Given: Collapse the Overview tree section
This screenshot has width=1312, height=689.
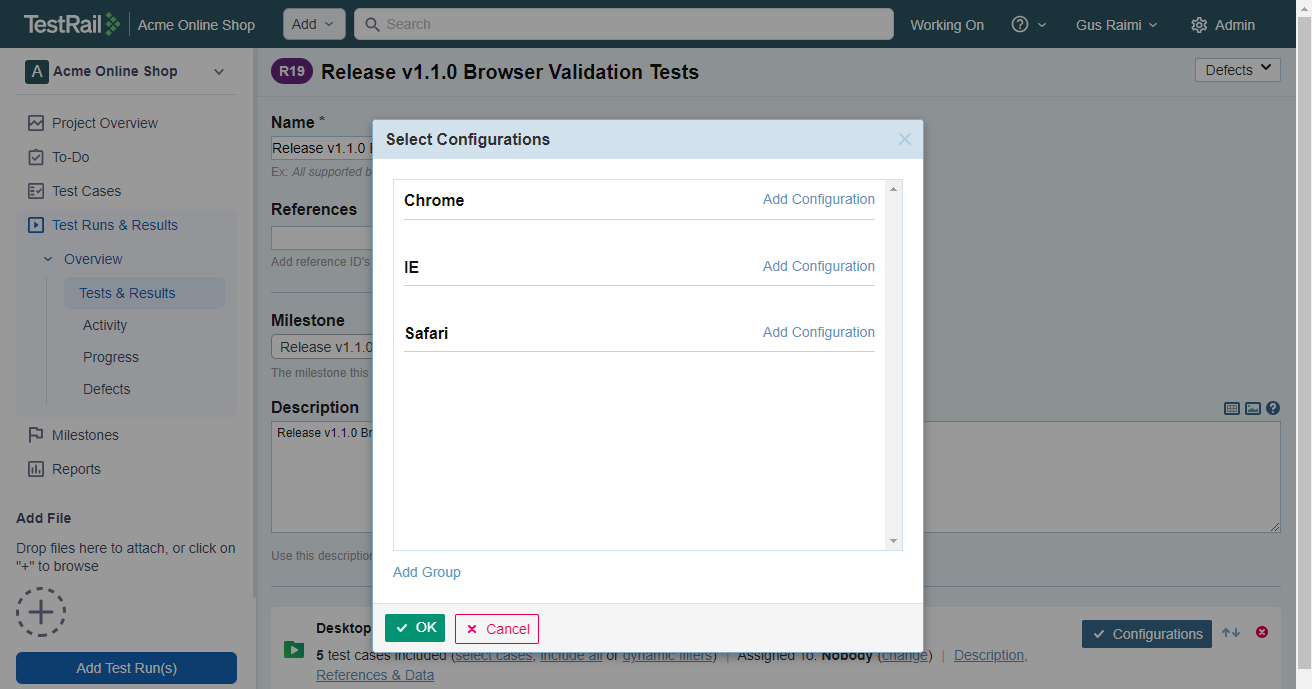Looking at the screenshot, I should click(x=48, y=259).
